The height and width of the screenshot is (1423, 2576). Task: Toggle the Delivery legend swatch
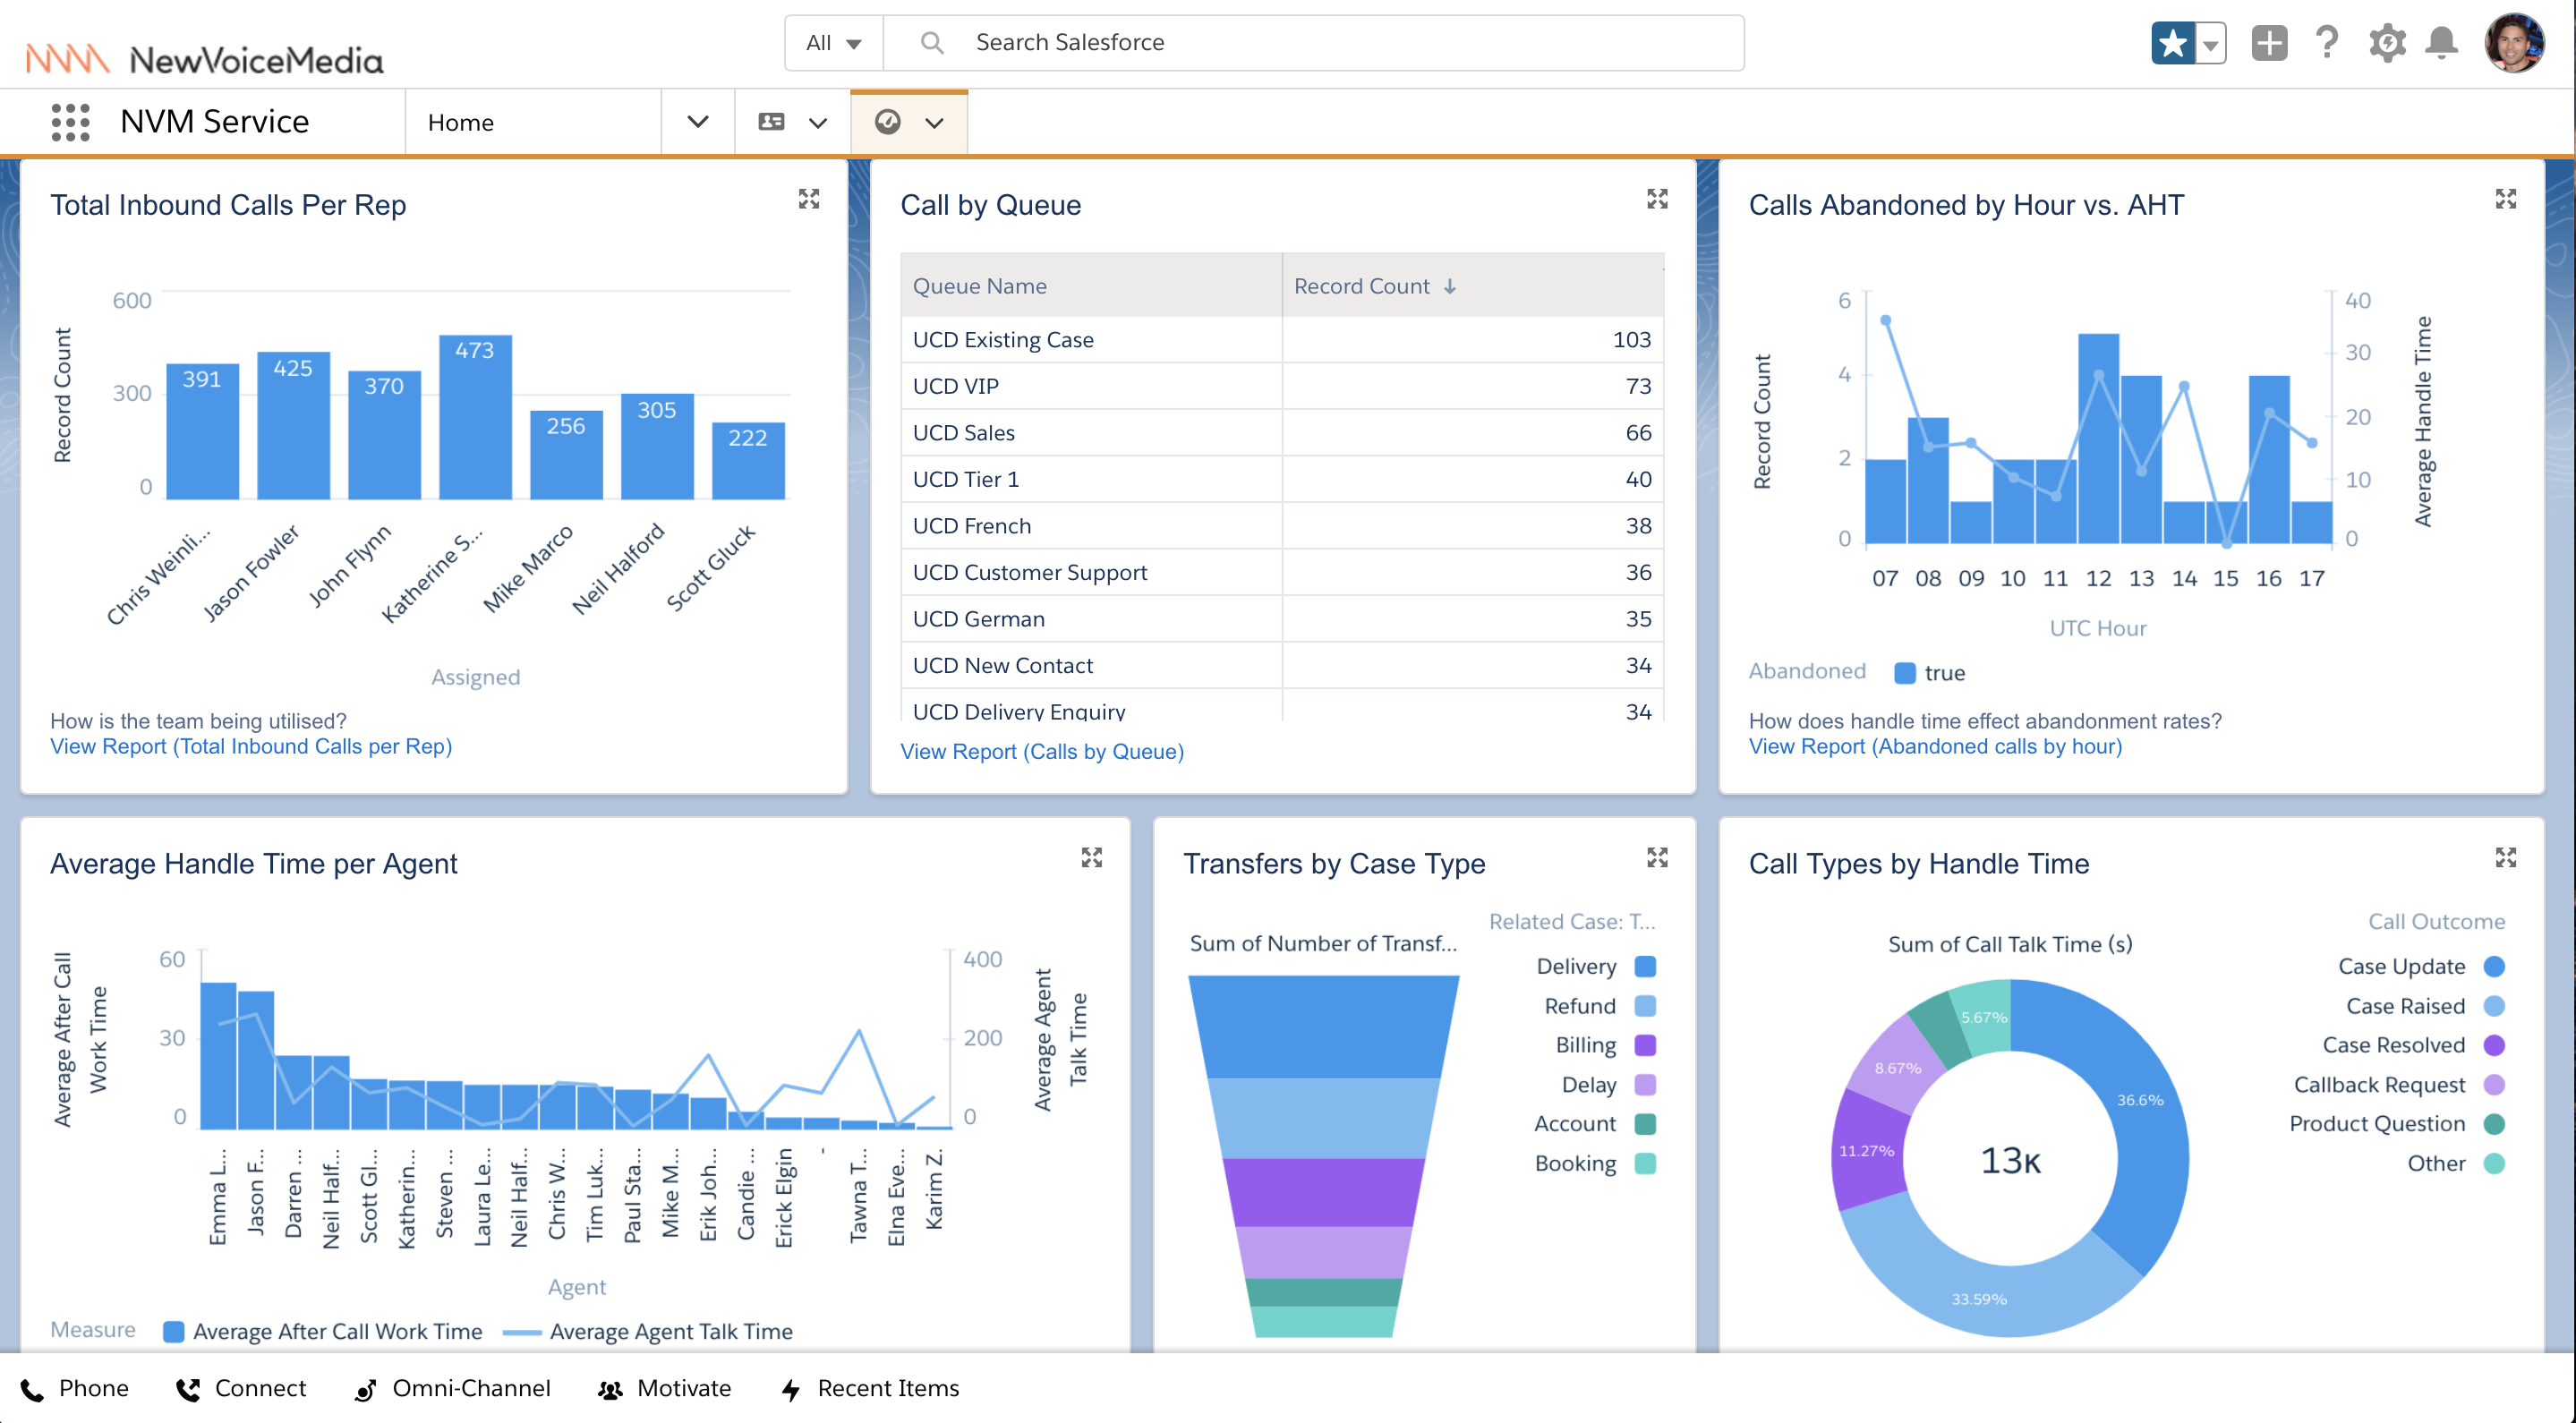(x=1645, y=966)
